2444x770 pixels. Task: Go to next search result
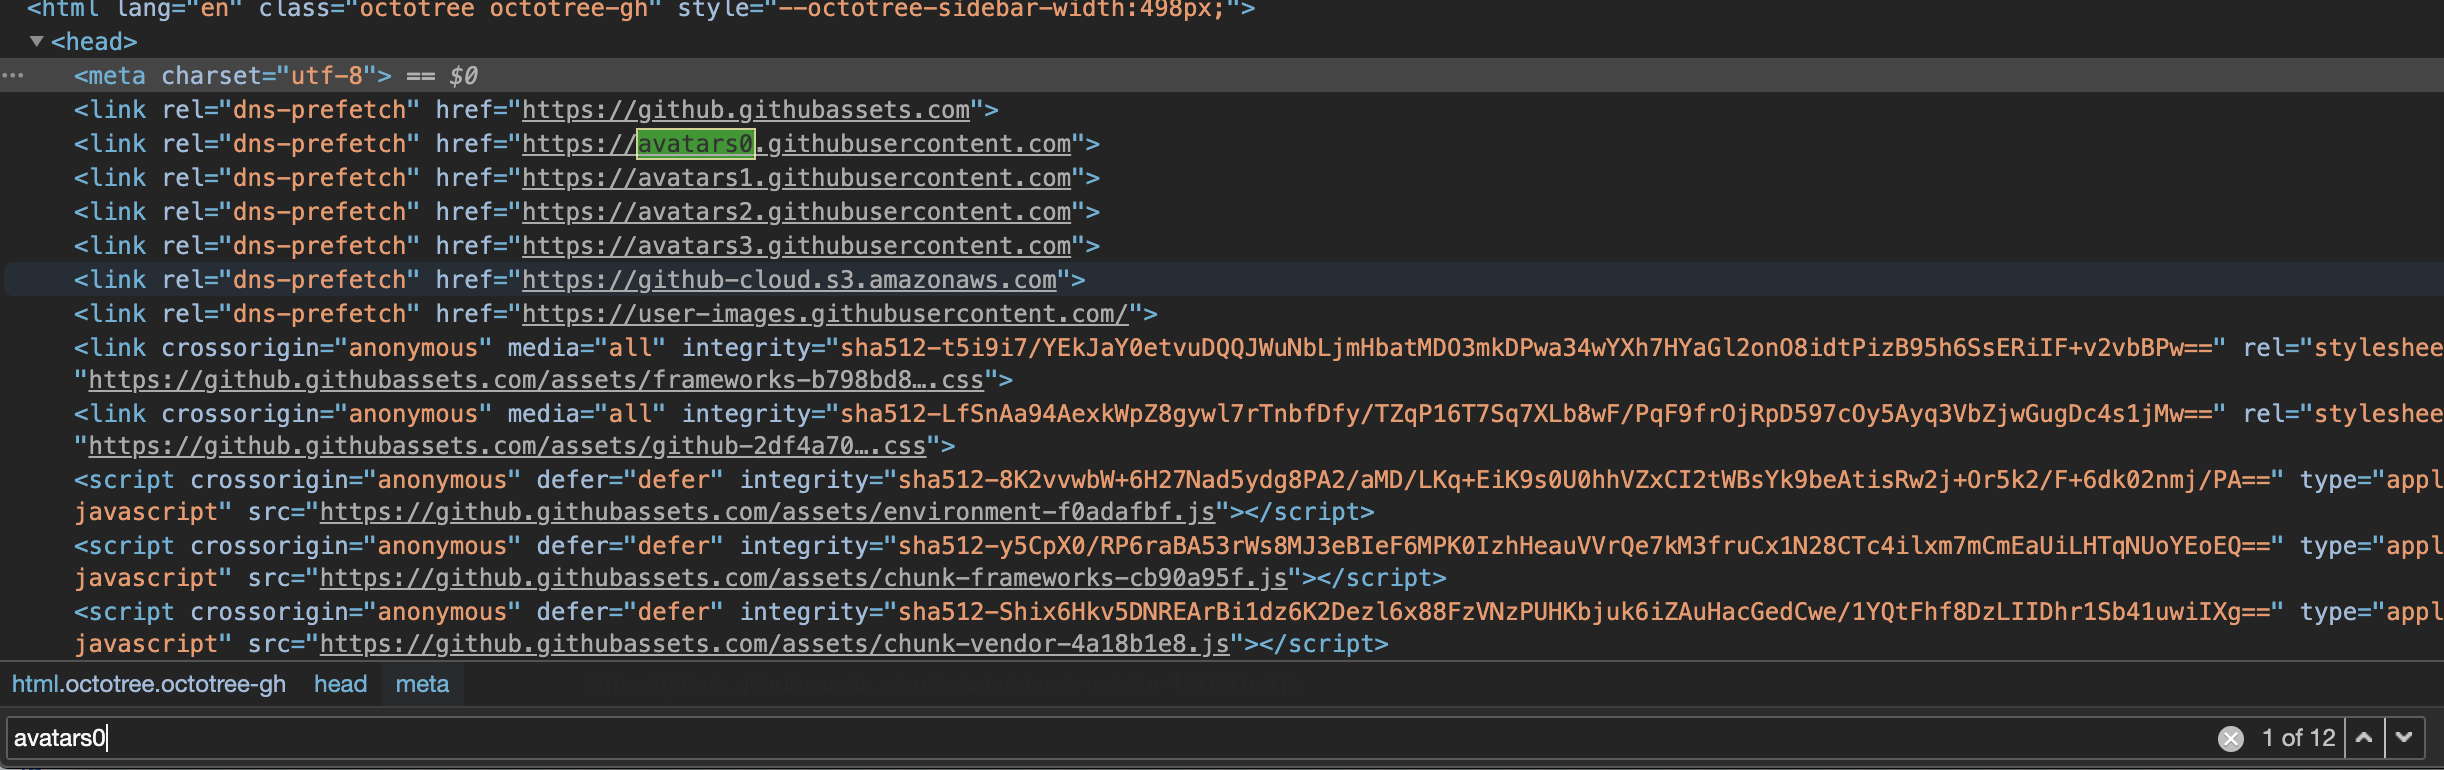(x=2404, y=738)
